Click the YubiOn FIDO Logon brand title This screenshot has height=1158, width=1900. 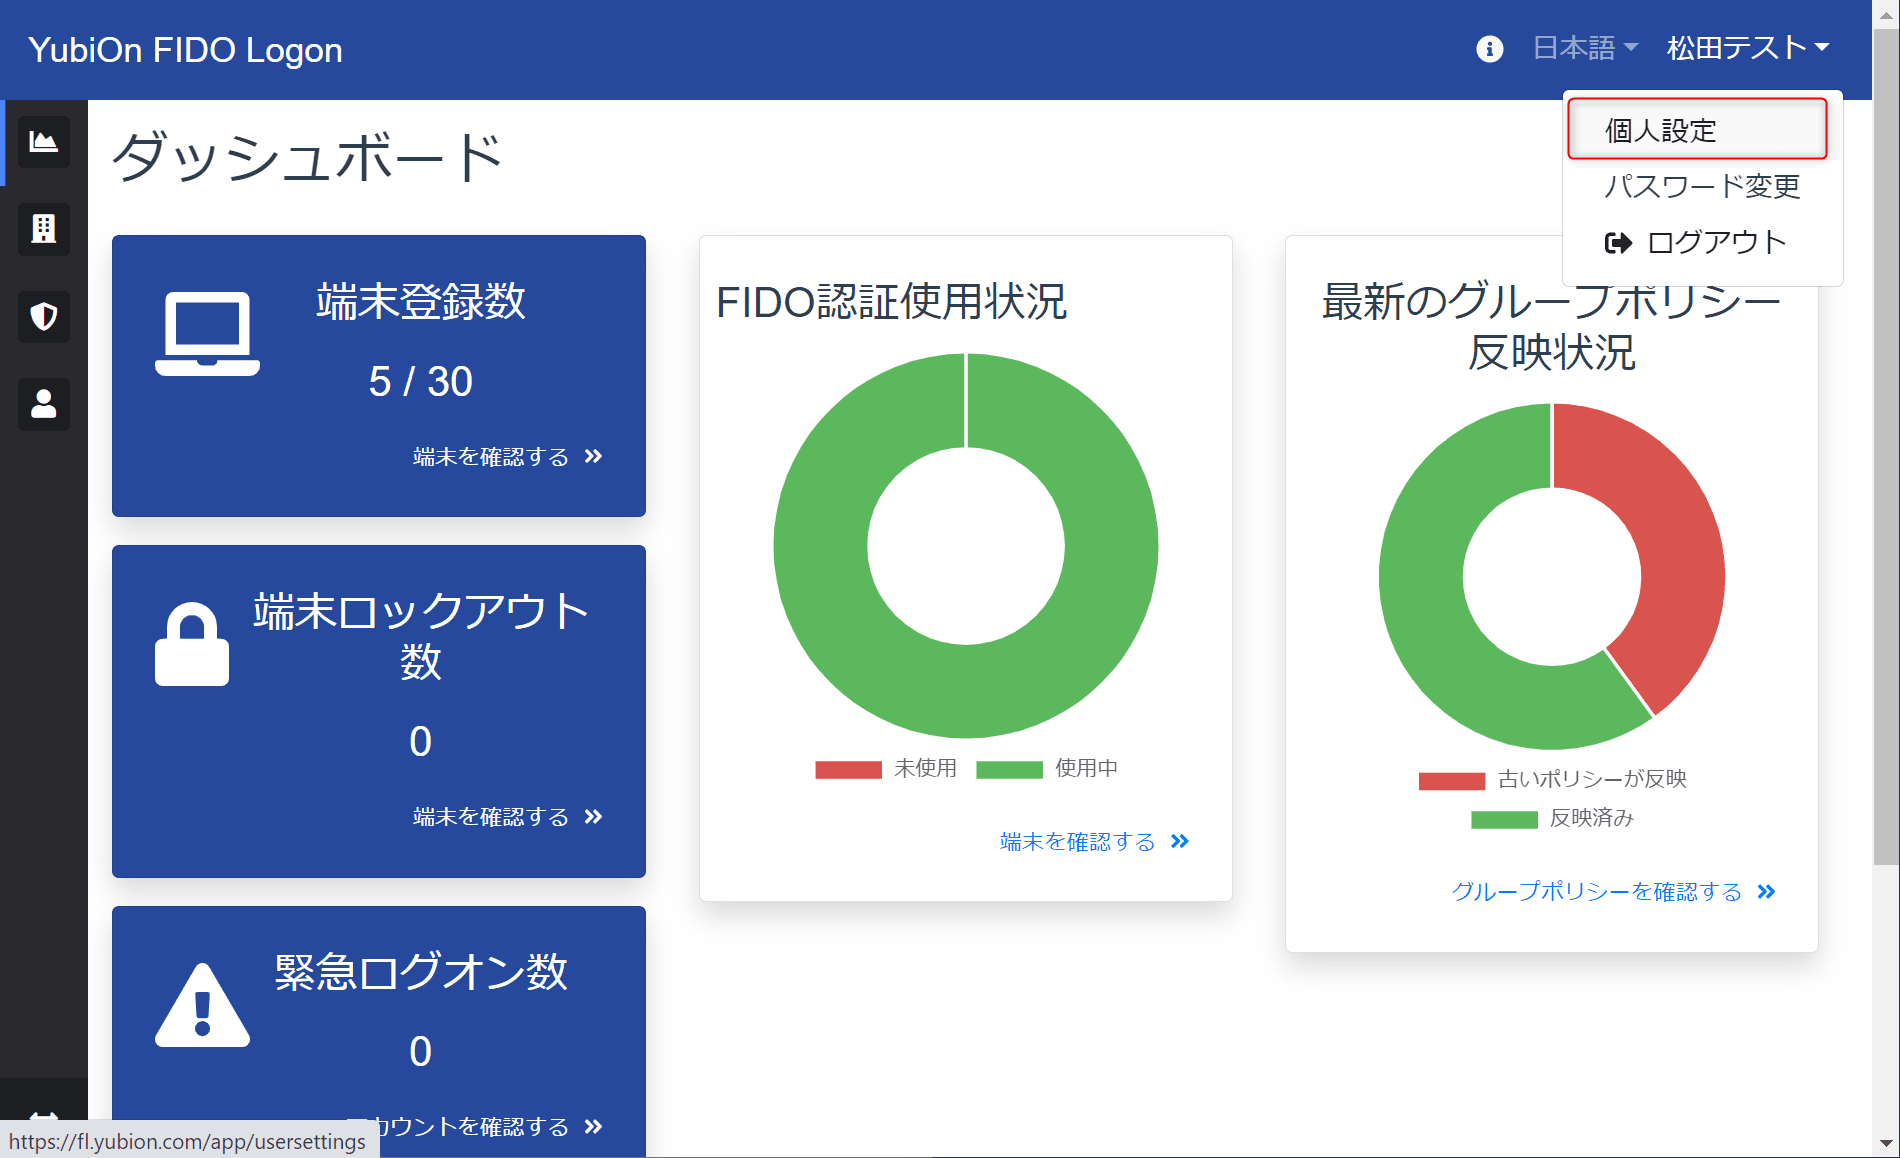click(185, 50)
